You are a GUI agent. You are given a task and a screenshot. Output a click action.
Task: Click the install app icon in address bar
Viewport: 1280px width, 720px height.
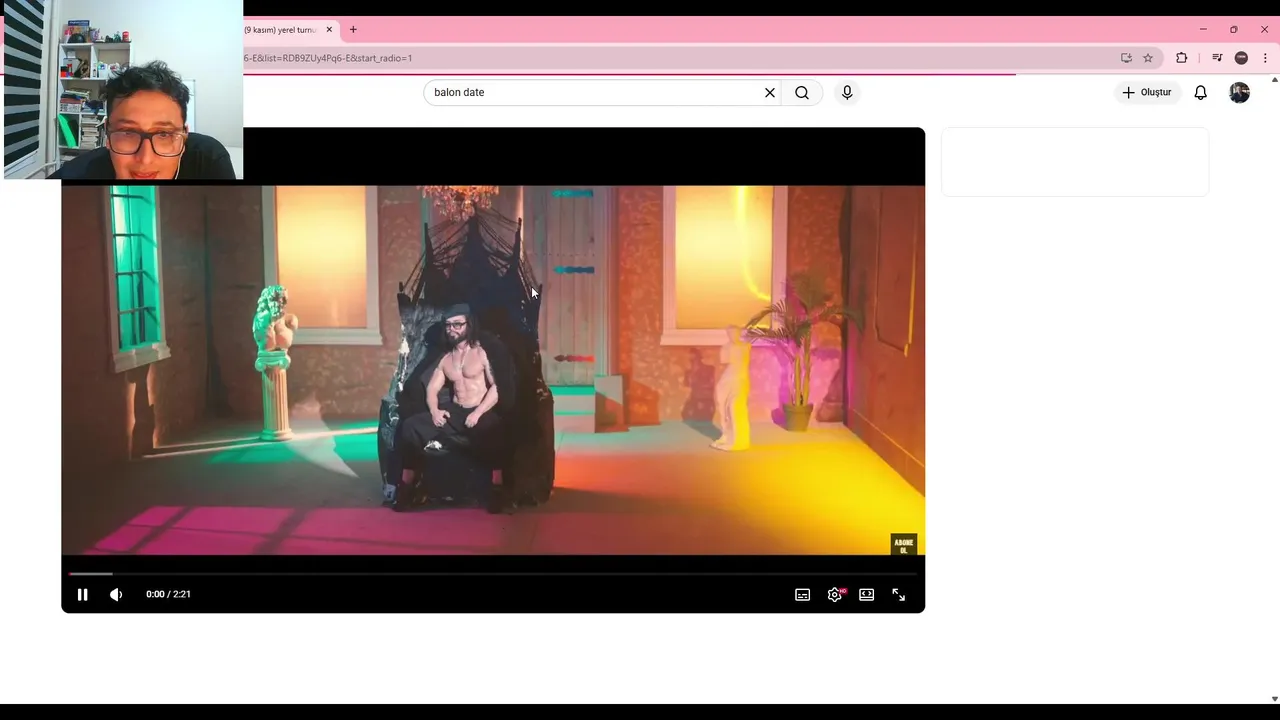pyautogui.click(x=1126, y=58)
